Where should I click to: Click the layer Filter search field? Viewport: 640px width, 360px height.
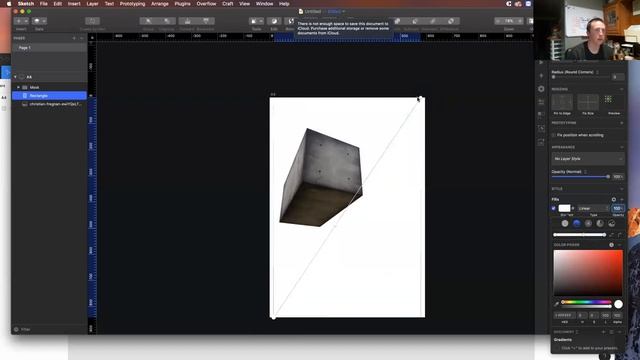coord(49,329)
